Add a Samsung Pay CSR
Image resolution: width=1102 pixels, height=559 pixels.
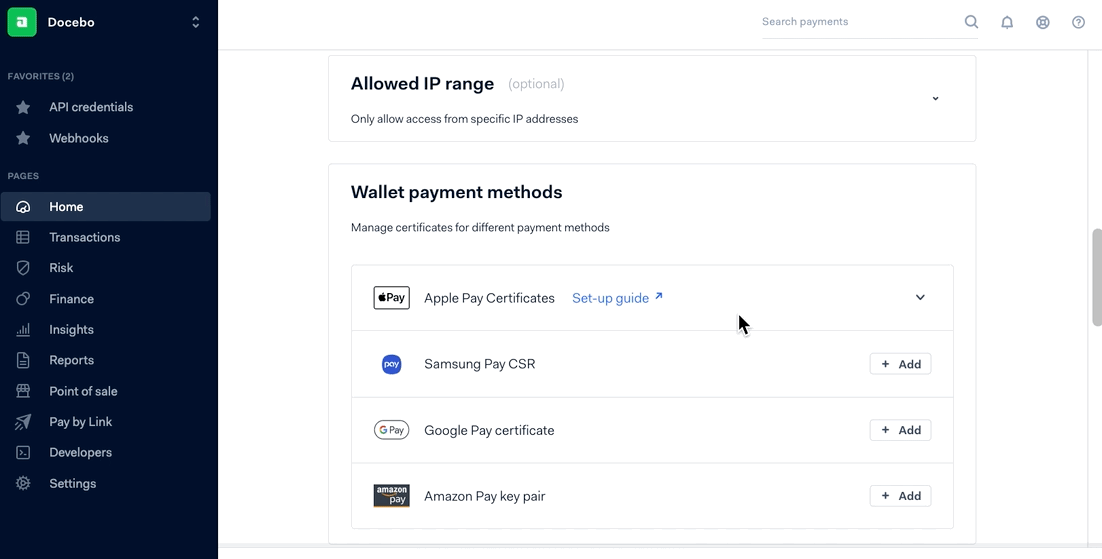(x=900, y=364)
